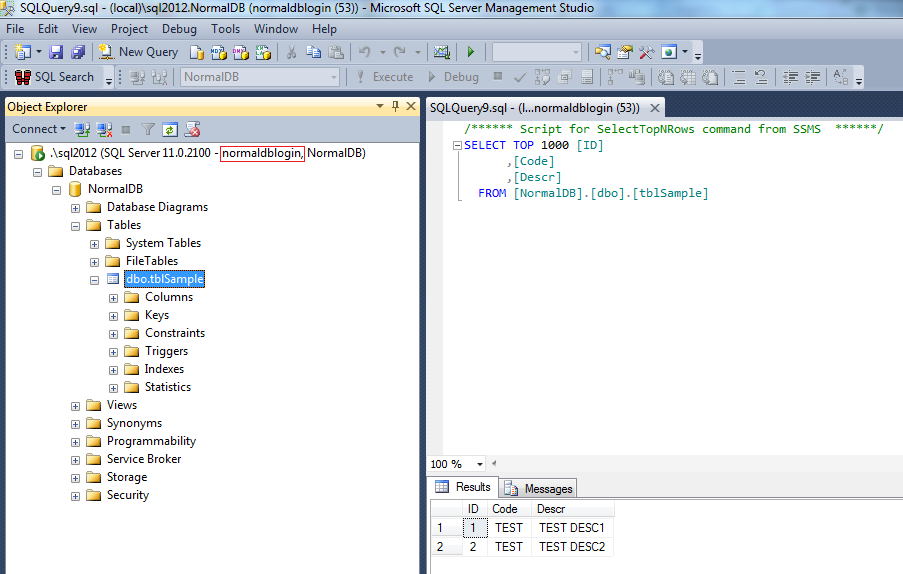Switch to the Results tab
Screen dimensions: 903x574
point(463,487)
